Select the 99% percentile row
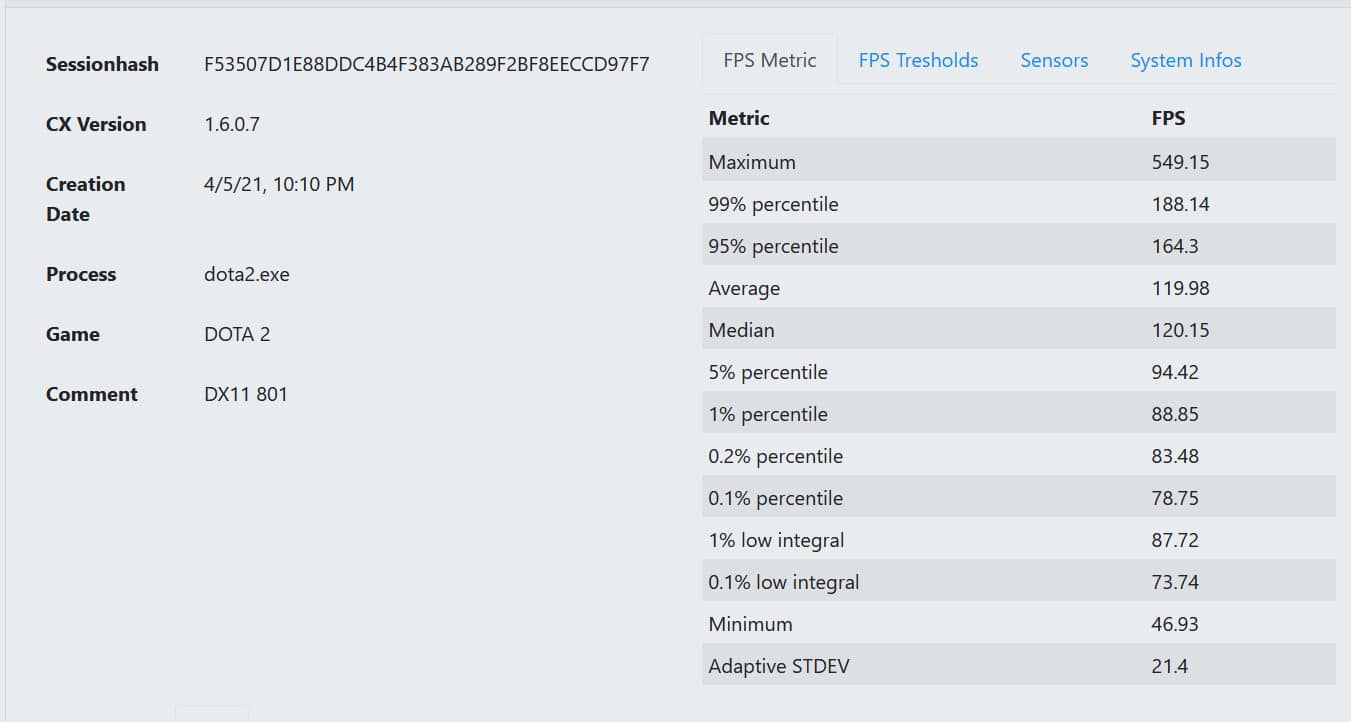This screenshot has height=722, width=1351. (1019, 204)
